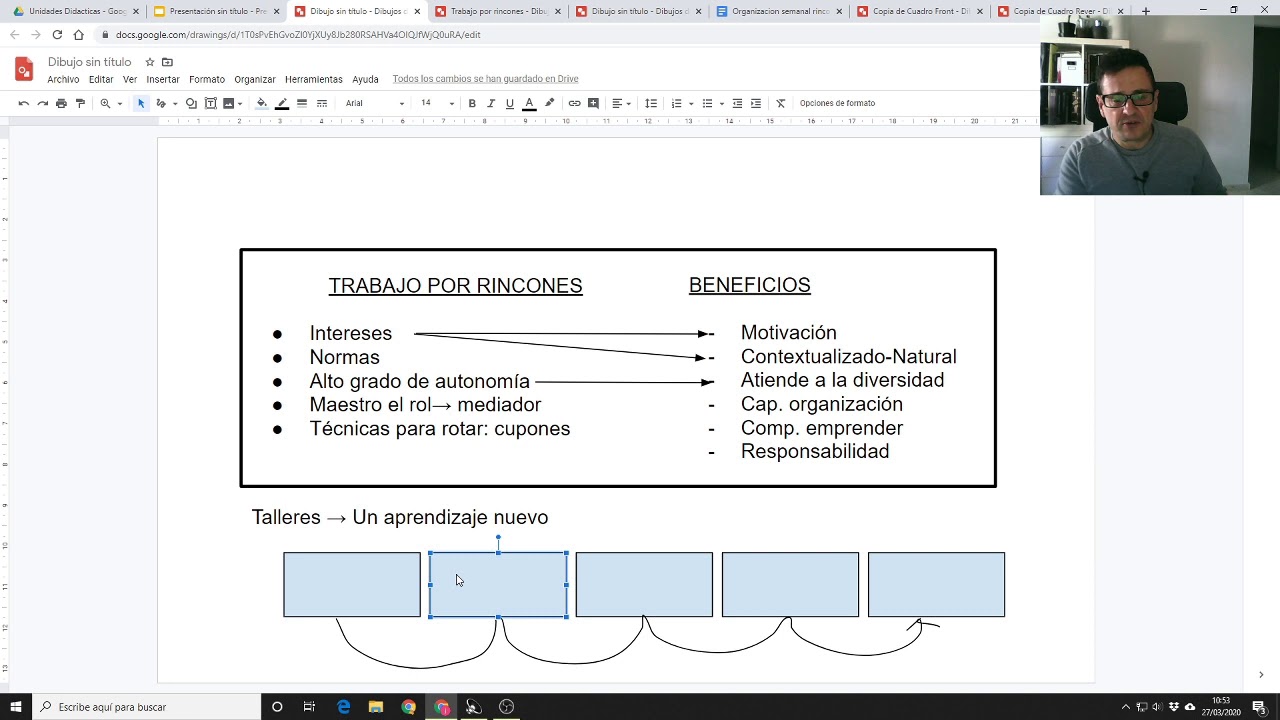Open the Organizar menu
1280x720 pixels.
255,79
